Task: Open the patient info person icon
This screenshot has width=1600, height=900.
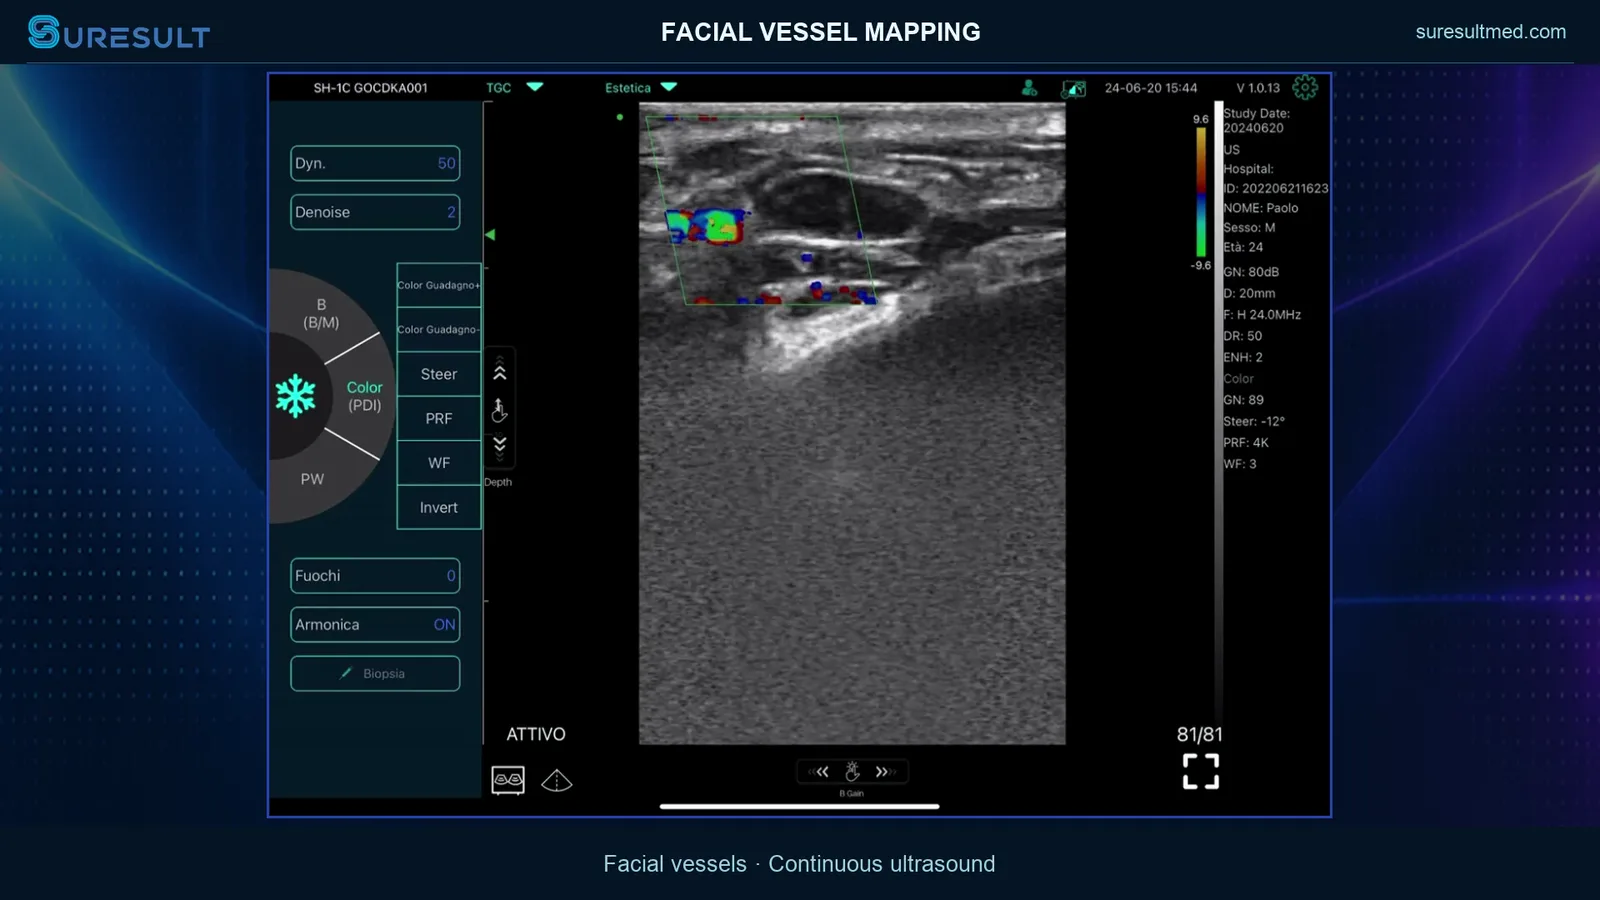Action: [1029, 88]
